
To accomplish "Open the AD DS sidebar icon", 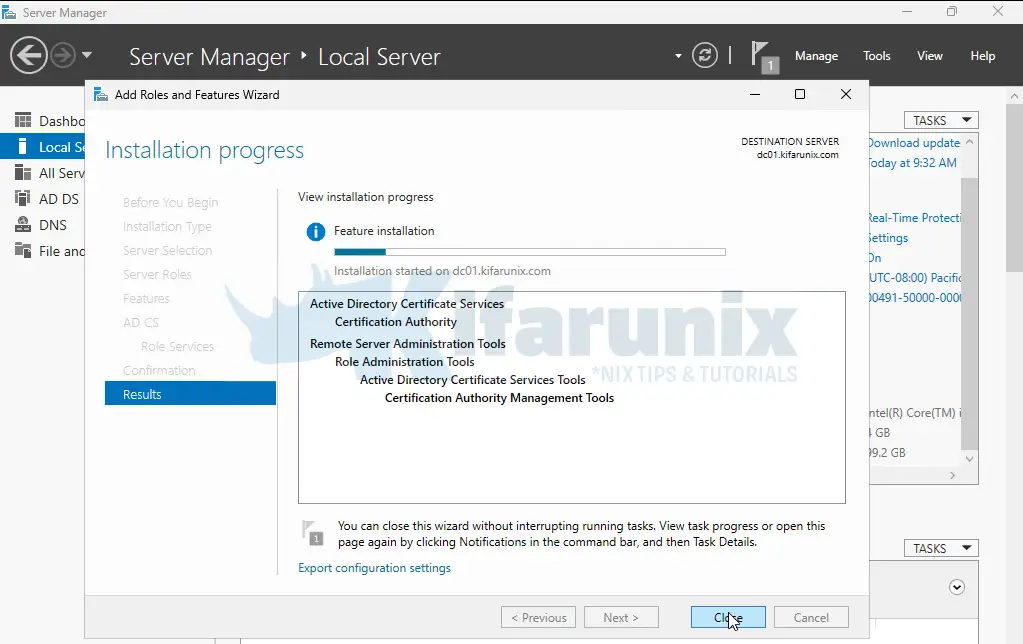I will pos(23,198).
